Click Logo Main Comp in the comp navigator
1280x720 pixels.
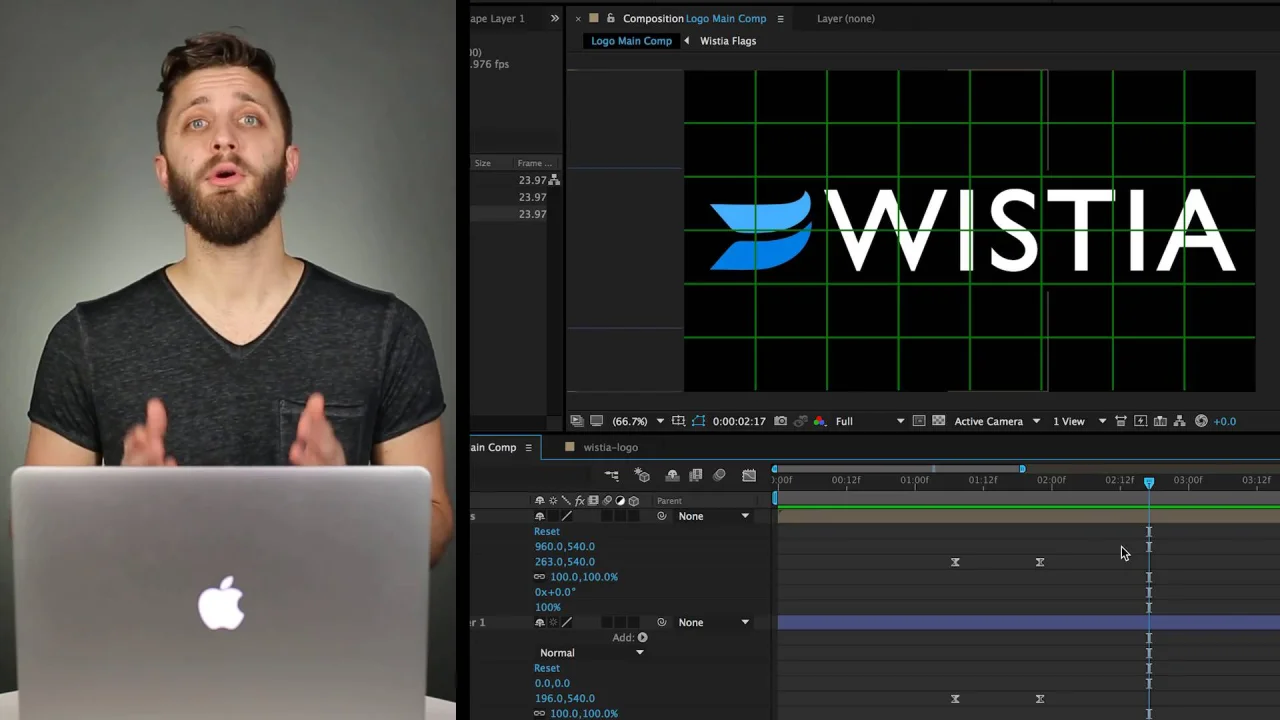[x=631, y=41]
